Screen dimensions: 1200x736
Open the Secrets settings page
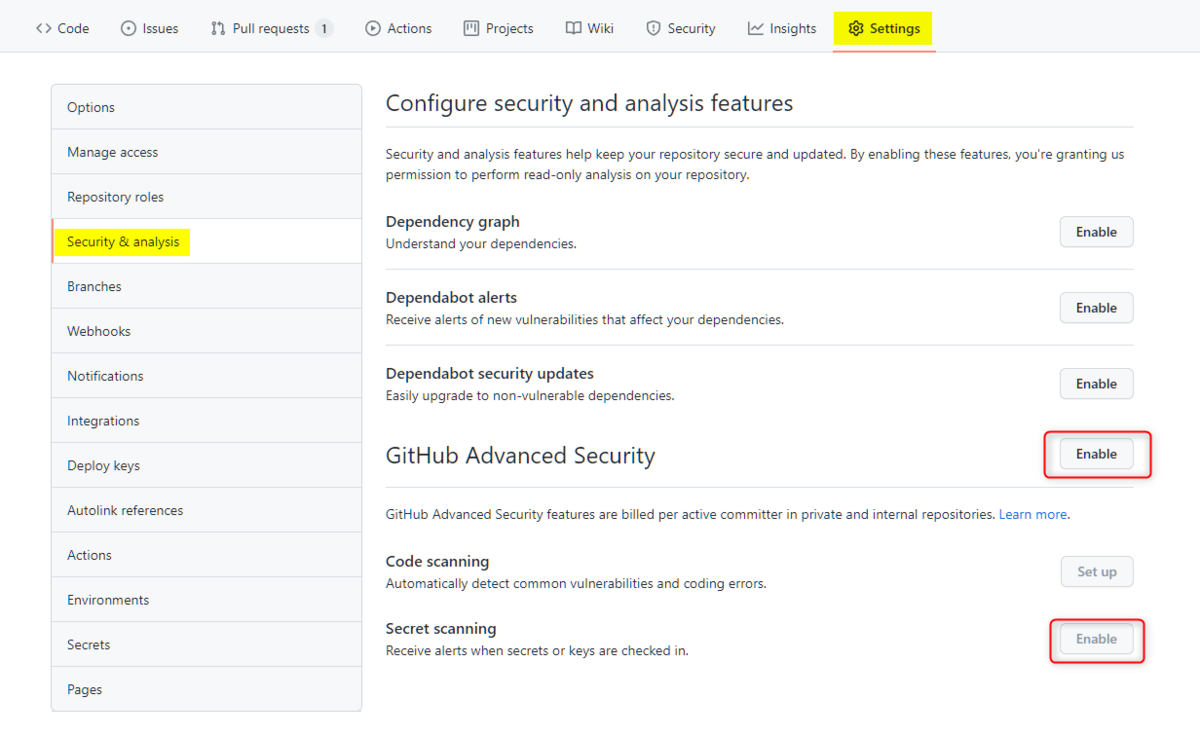click(x=89, y=645)
